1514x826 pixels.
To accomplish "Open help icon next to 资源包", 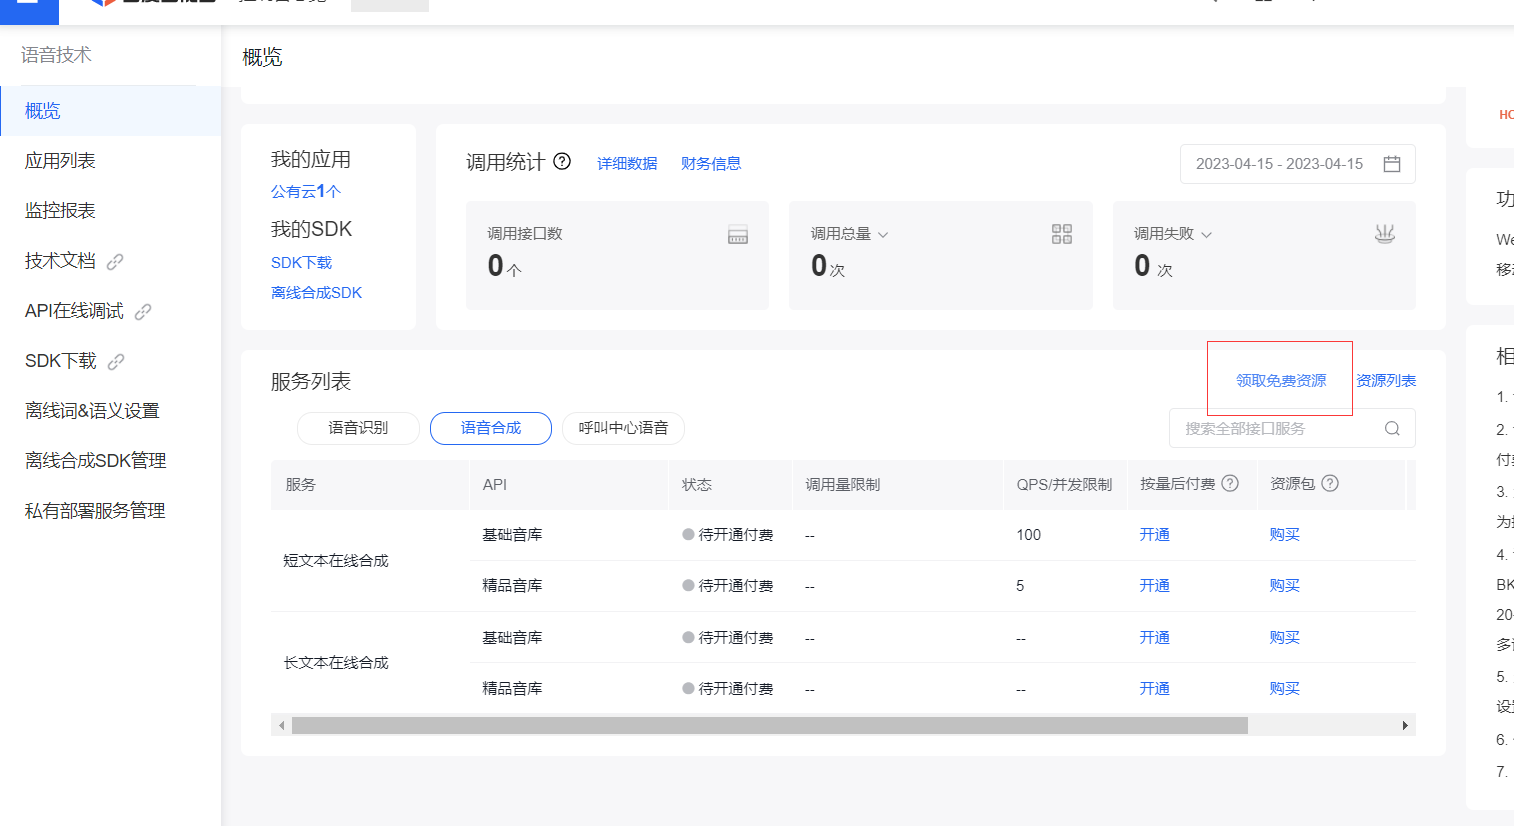I will (1330, 483).
